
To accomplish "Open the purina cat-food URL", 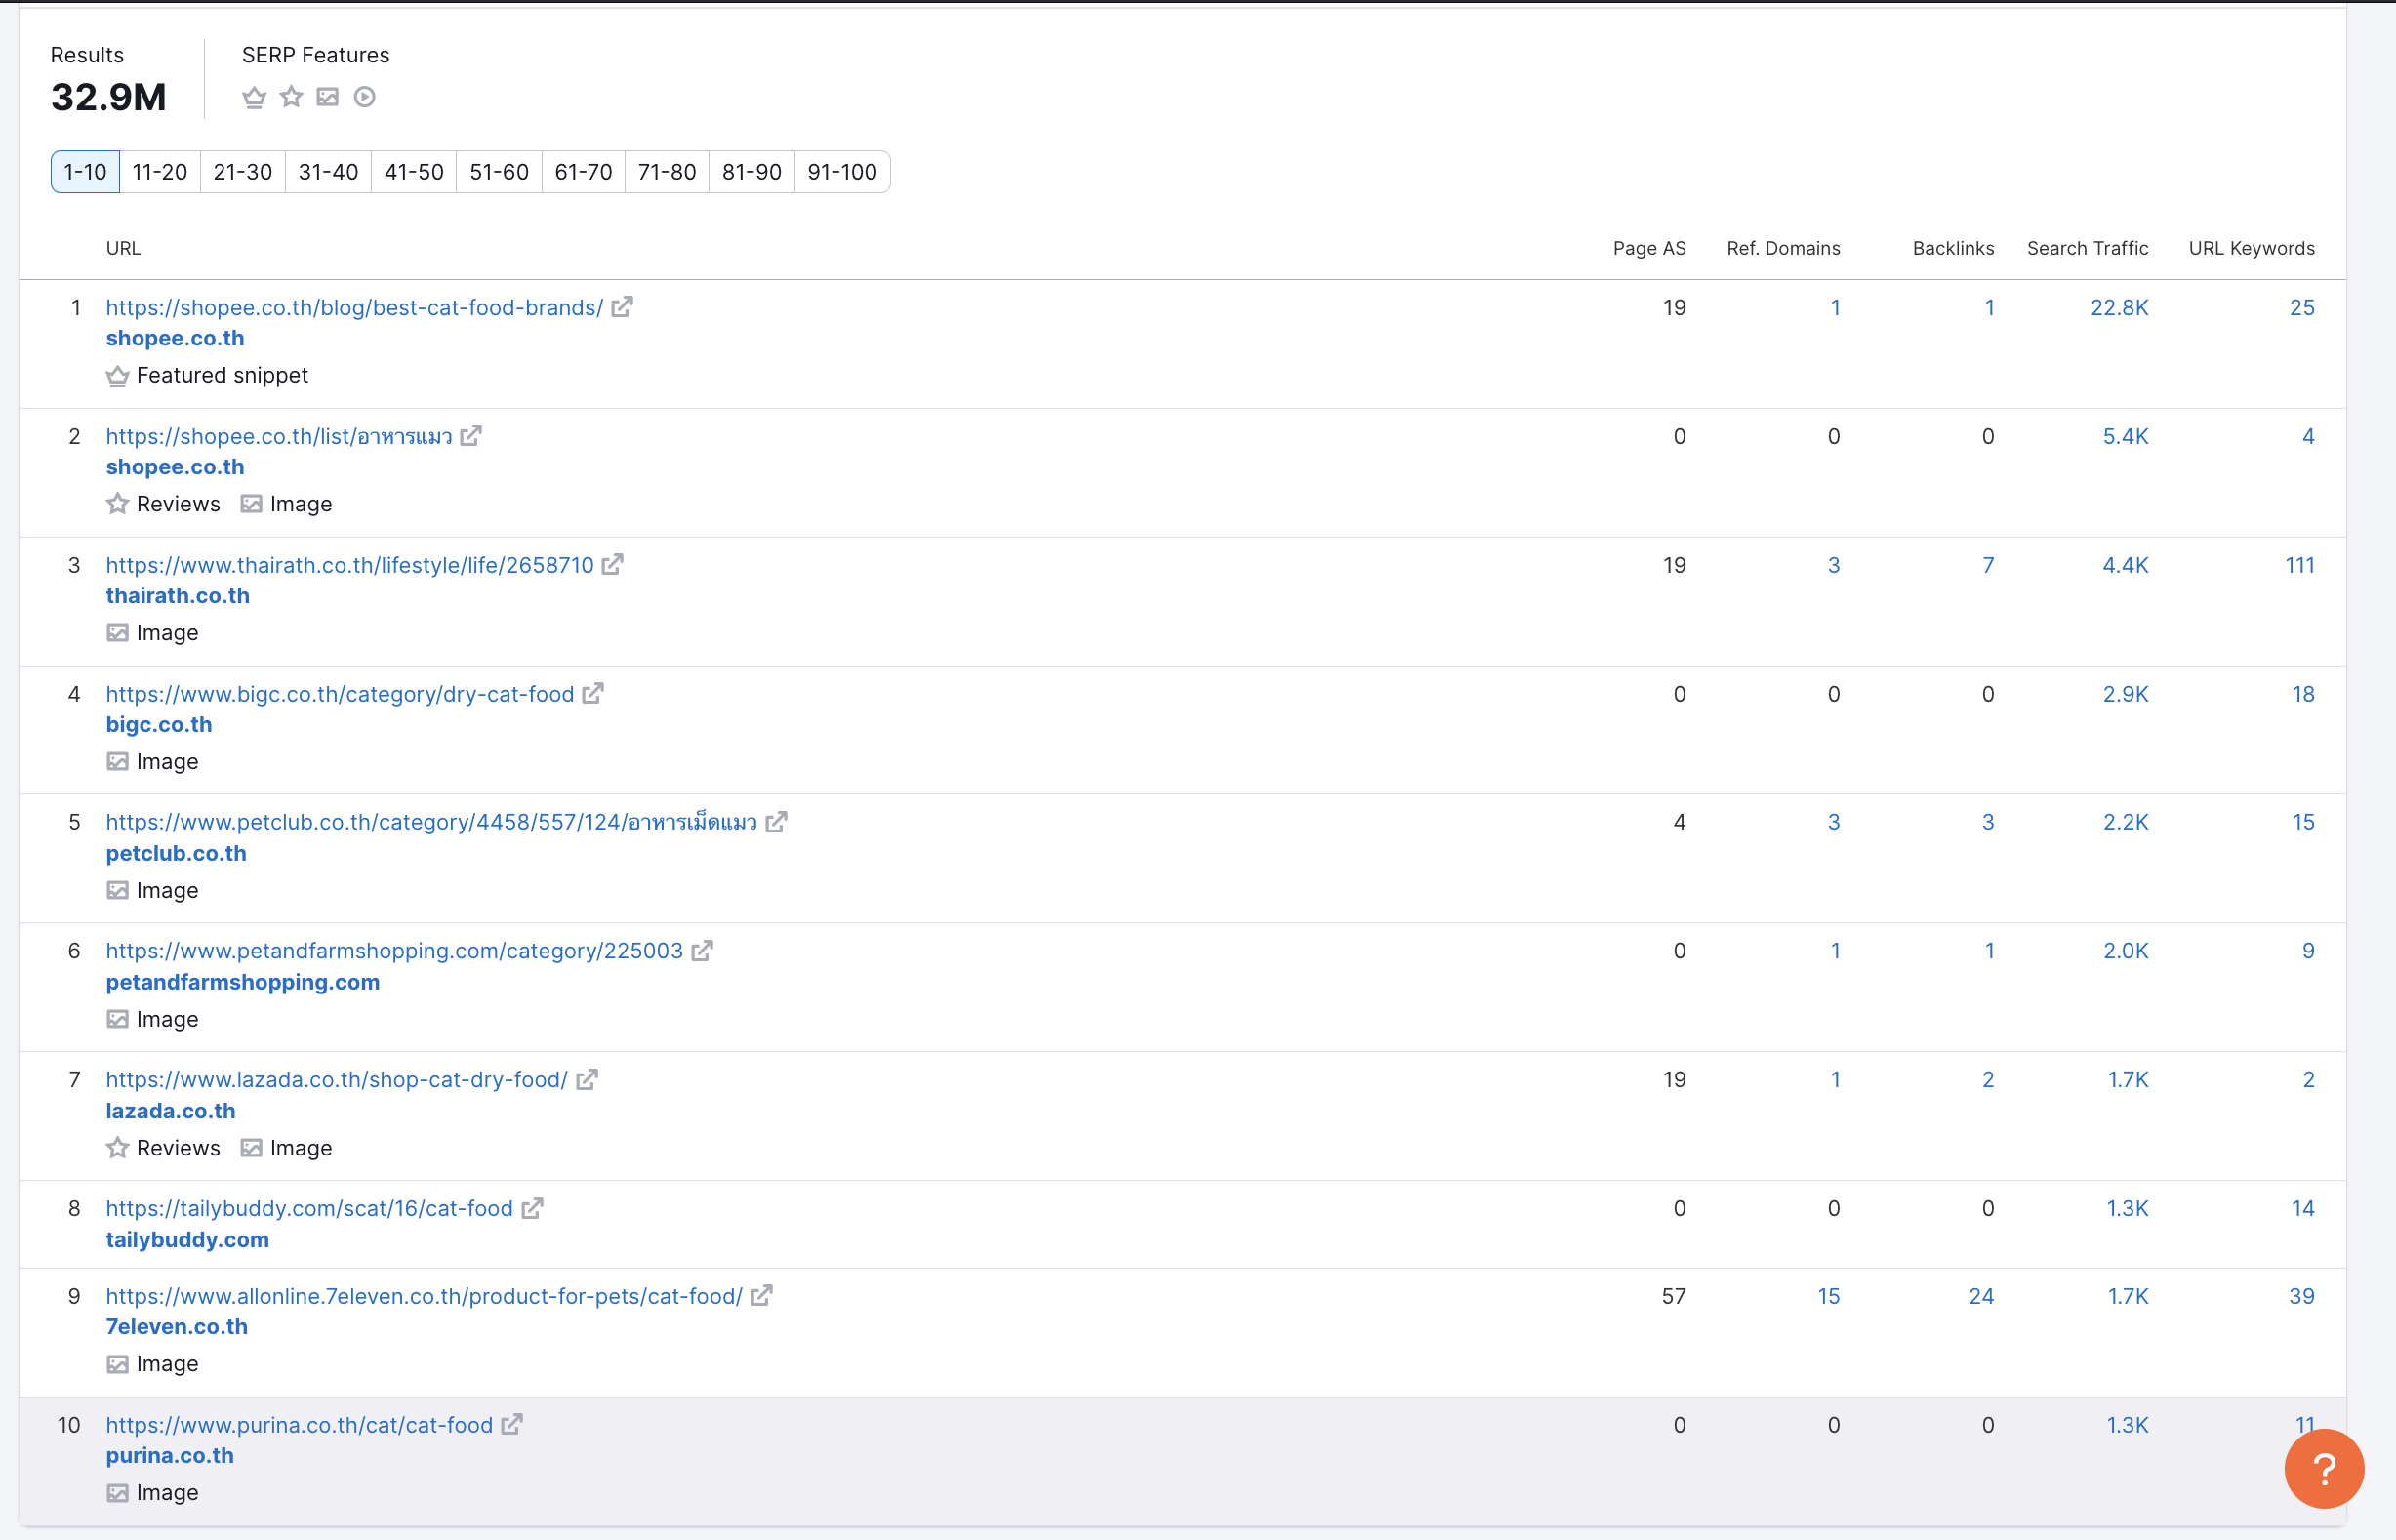I will (300, 1425).
